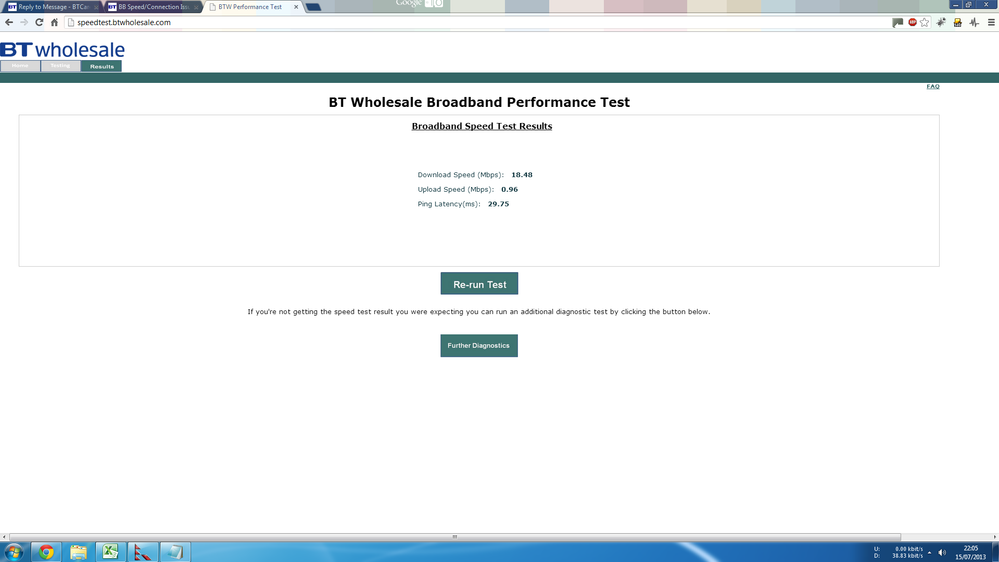
Task: Go back using the browser back arrow
Action: tap(9, 22)
